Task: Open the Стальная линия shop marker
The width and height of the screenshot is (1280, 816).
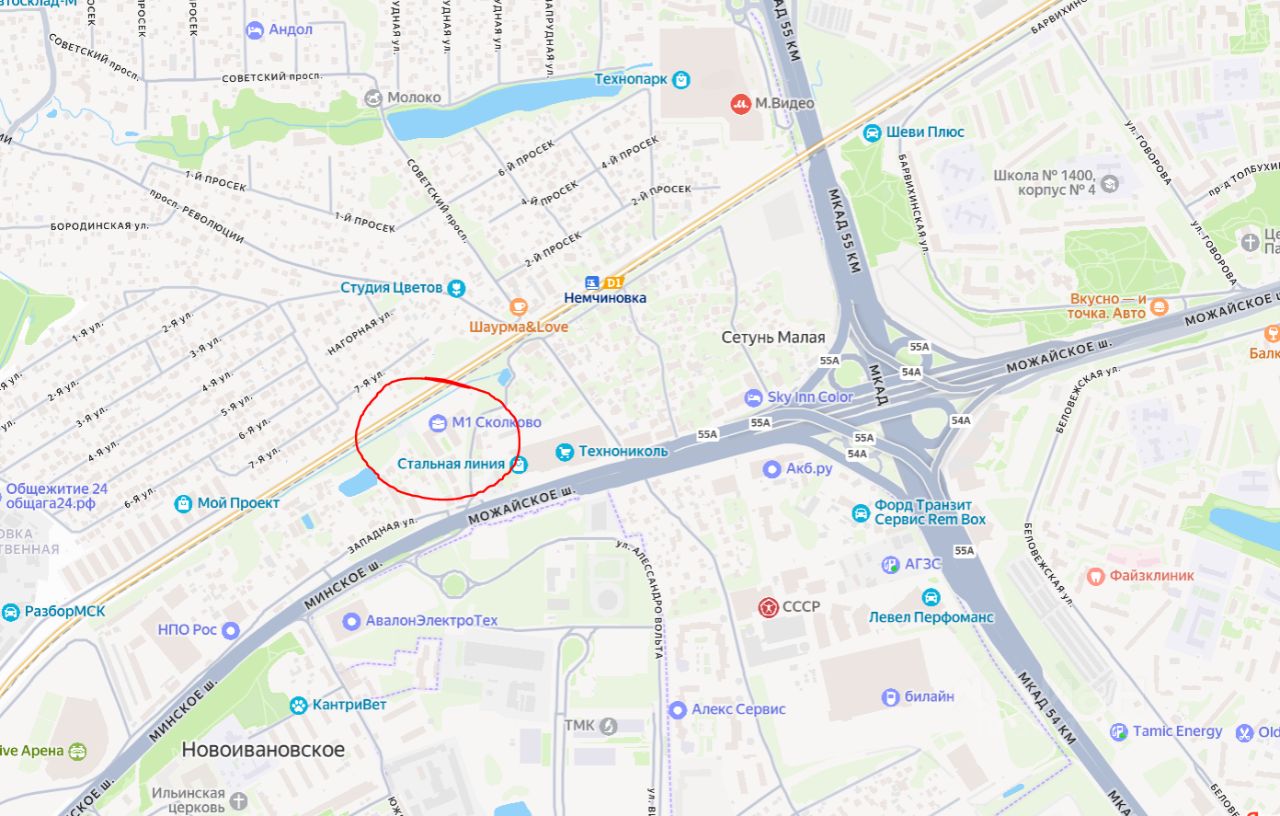Action: point(518,464)
